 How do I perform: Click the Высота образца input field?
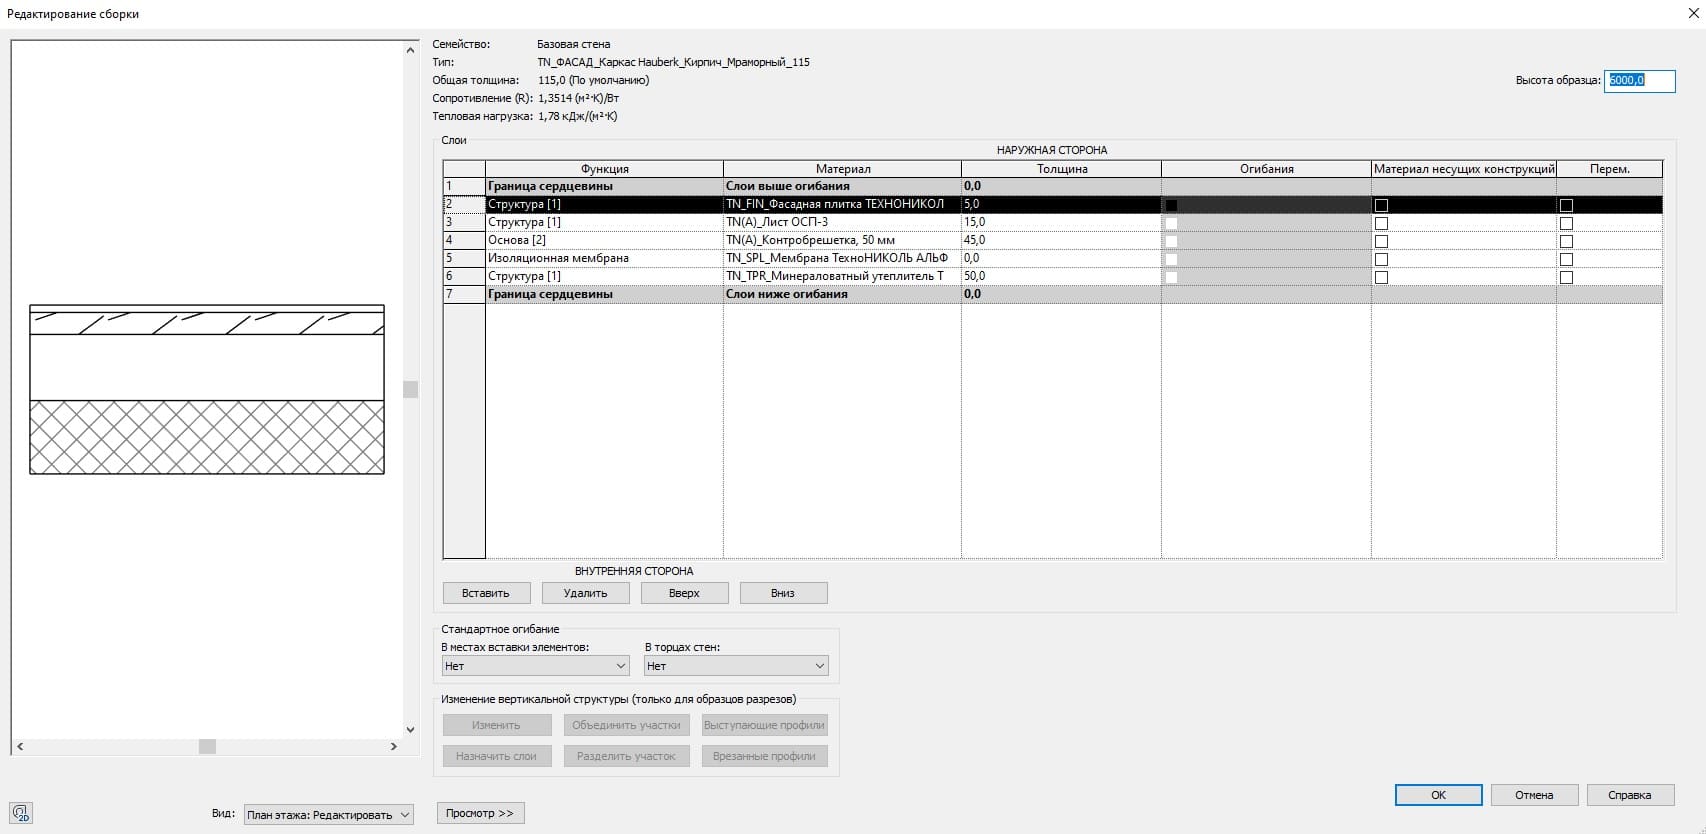[x=1638, y=80]
